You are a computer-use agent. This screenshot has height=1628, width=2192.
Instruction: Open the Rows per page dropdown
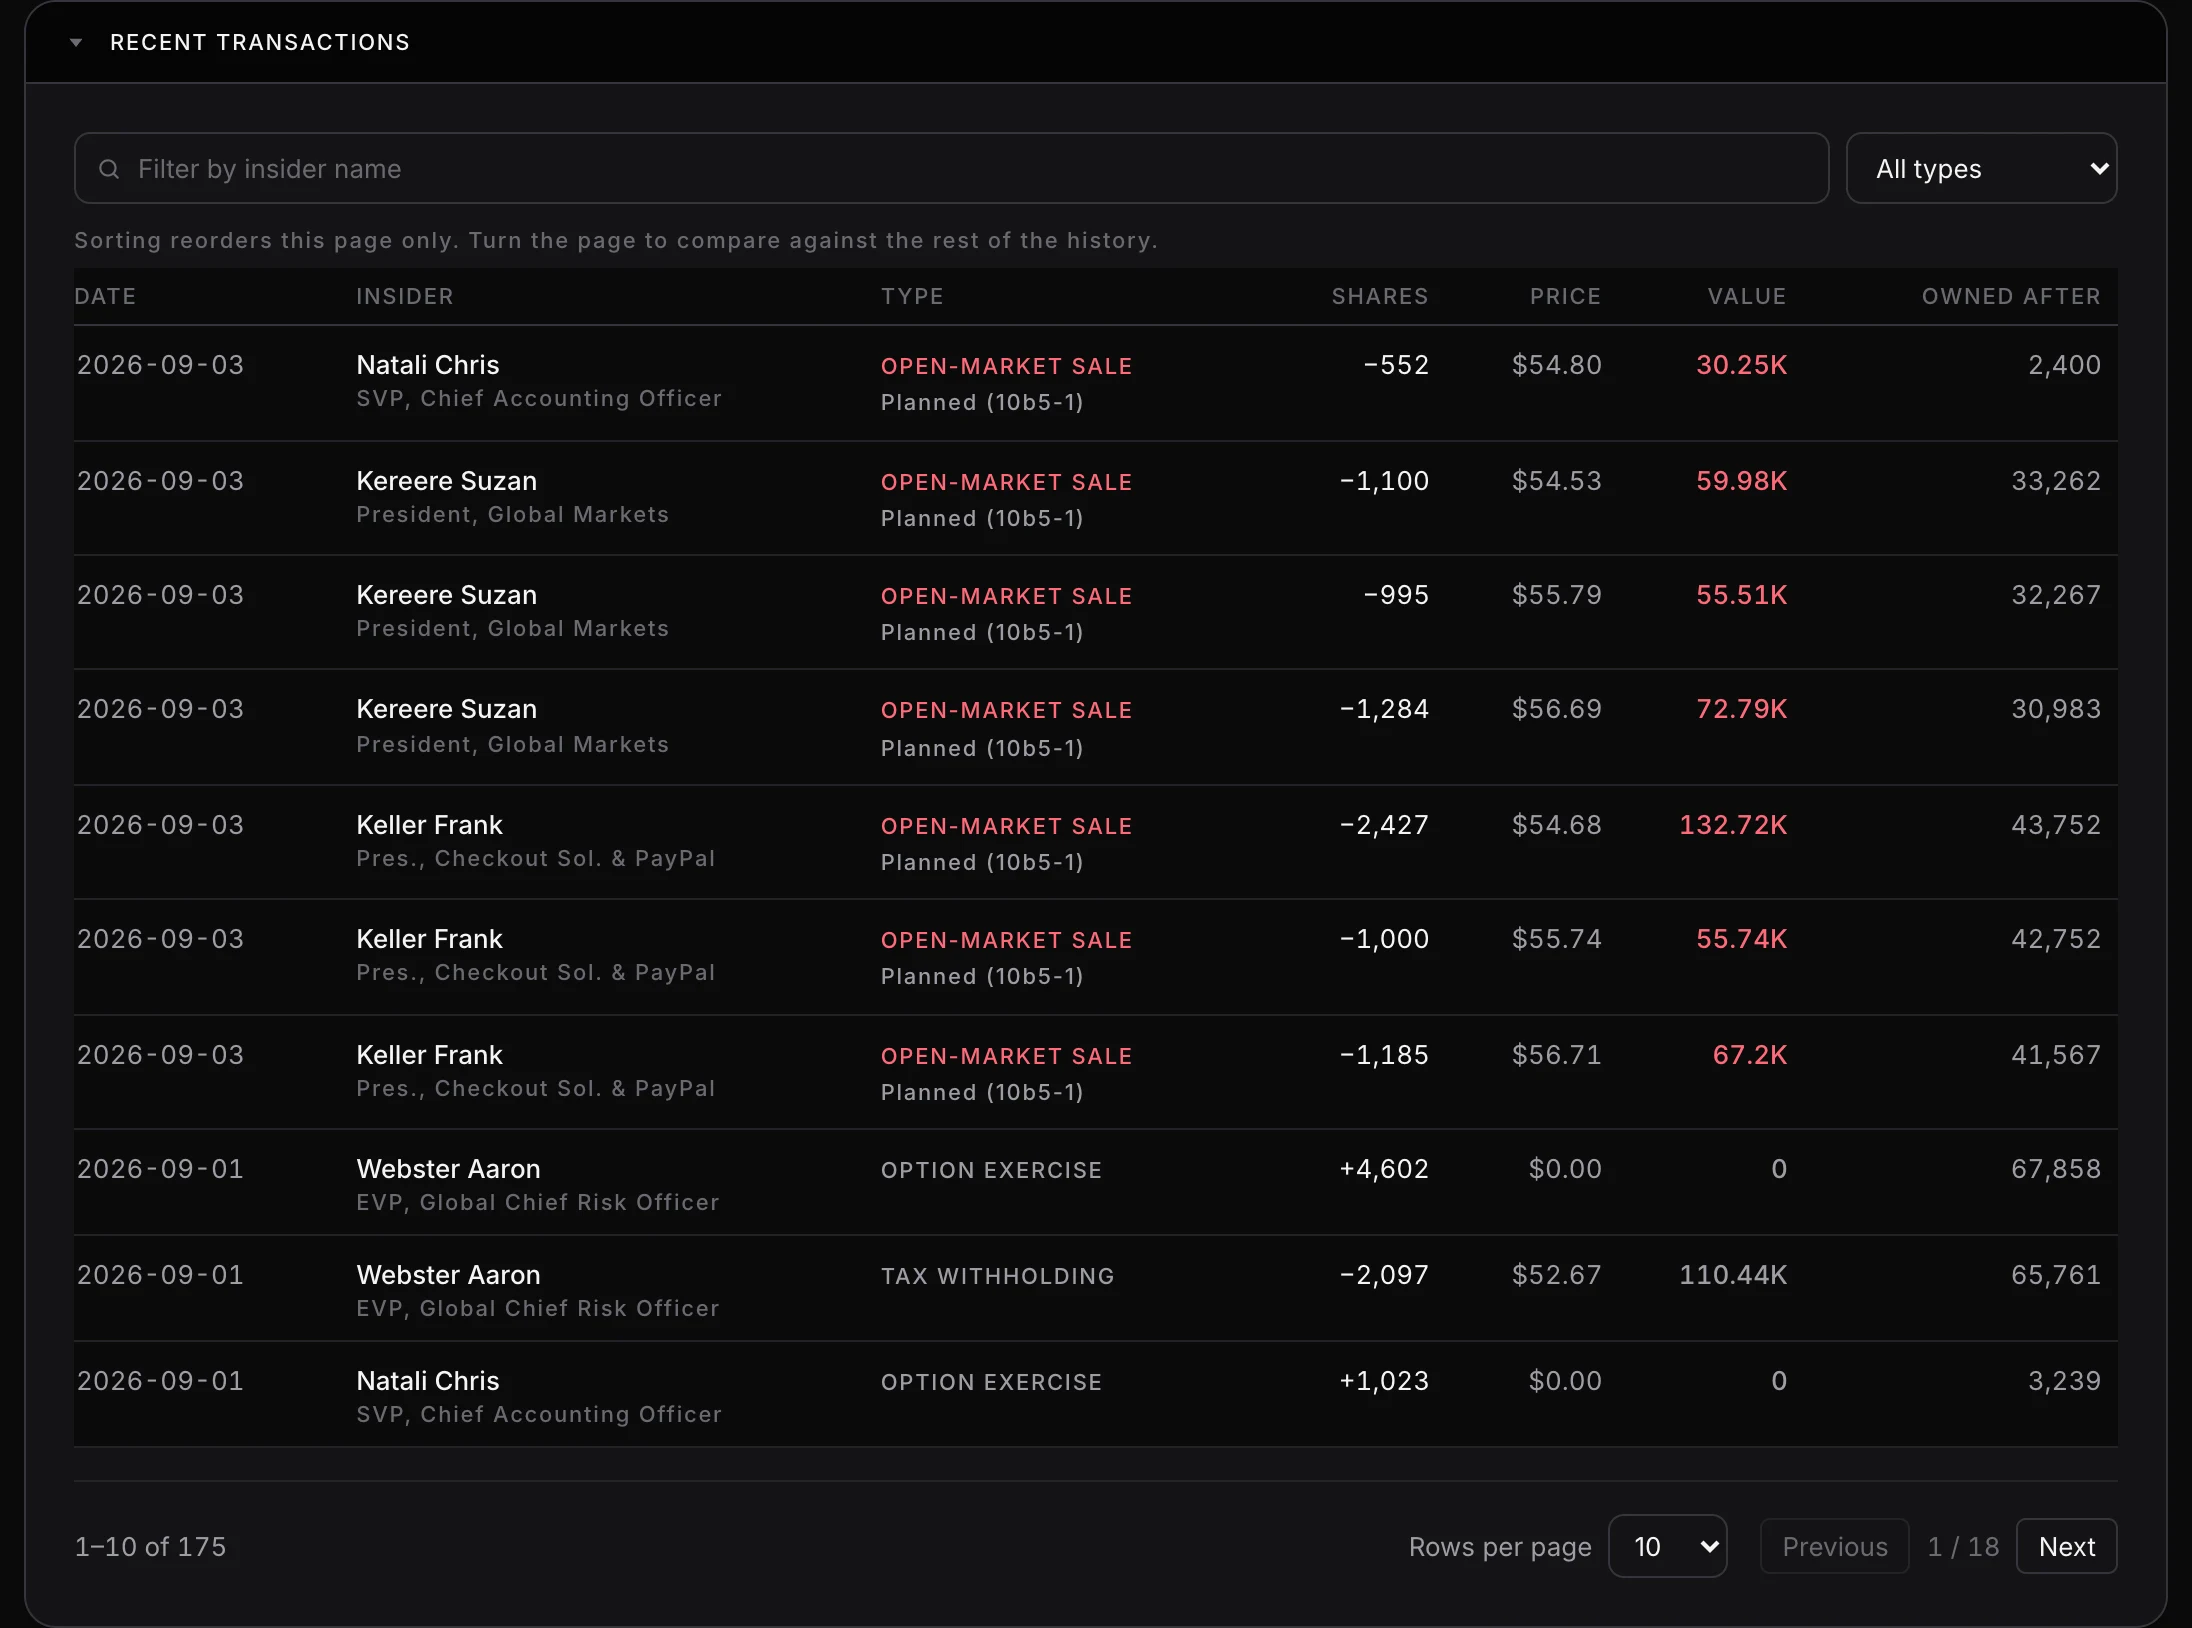tap(1667, 1547)
